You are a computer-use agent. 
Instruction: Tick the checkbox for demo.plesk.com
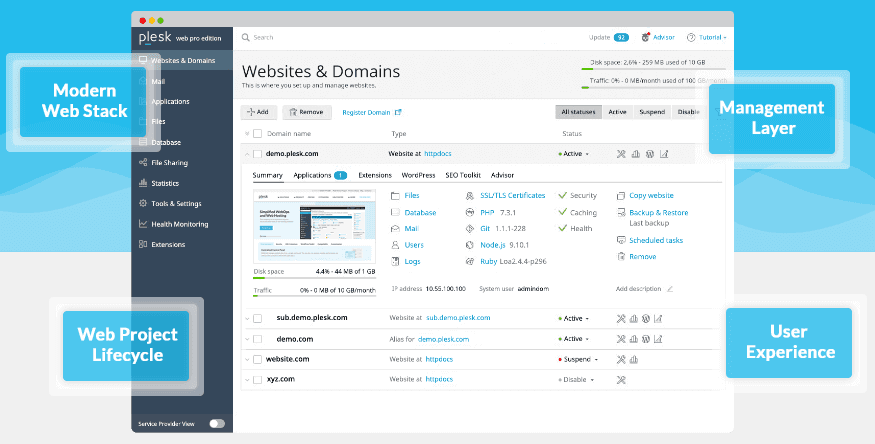click(x=257, y=154)
